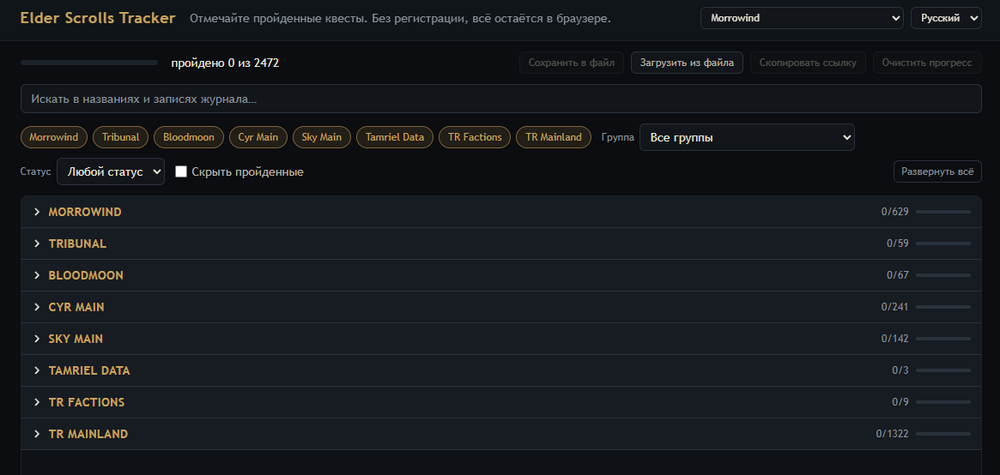Toggle the Cyr Main filter chip
This screenshot has width=1000, height=475.
pyautogui.click(x=258, y=137)
